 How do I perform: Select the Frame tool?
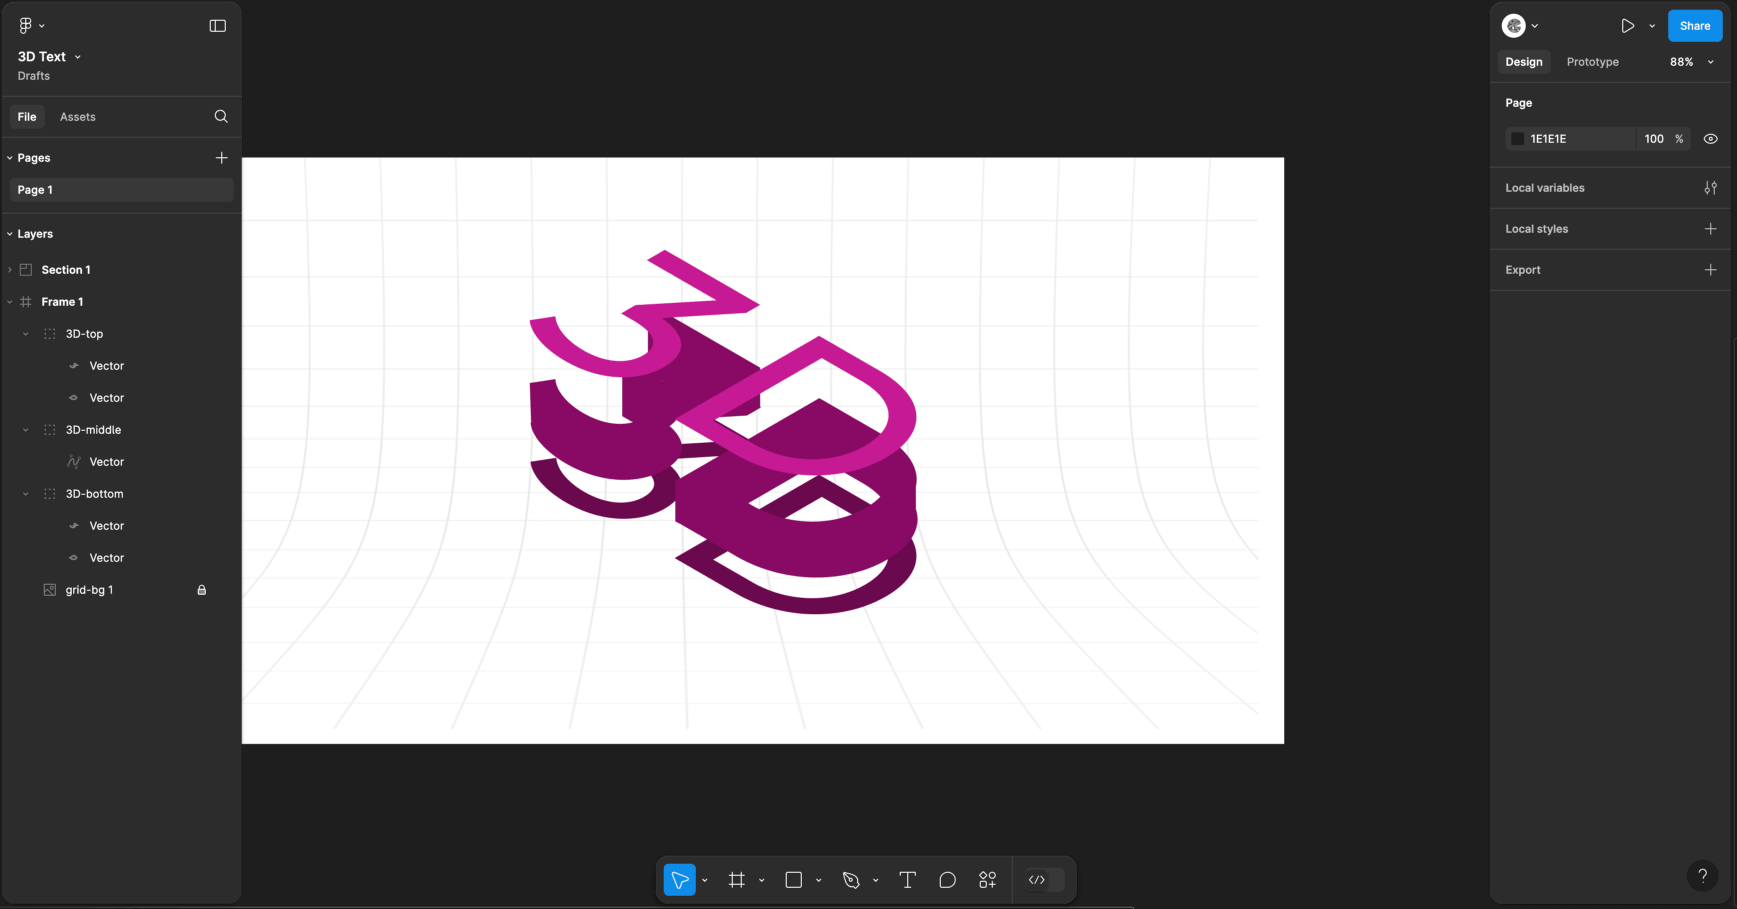[737, 880]
